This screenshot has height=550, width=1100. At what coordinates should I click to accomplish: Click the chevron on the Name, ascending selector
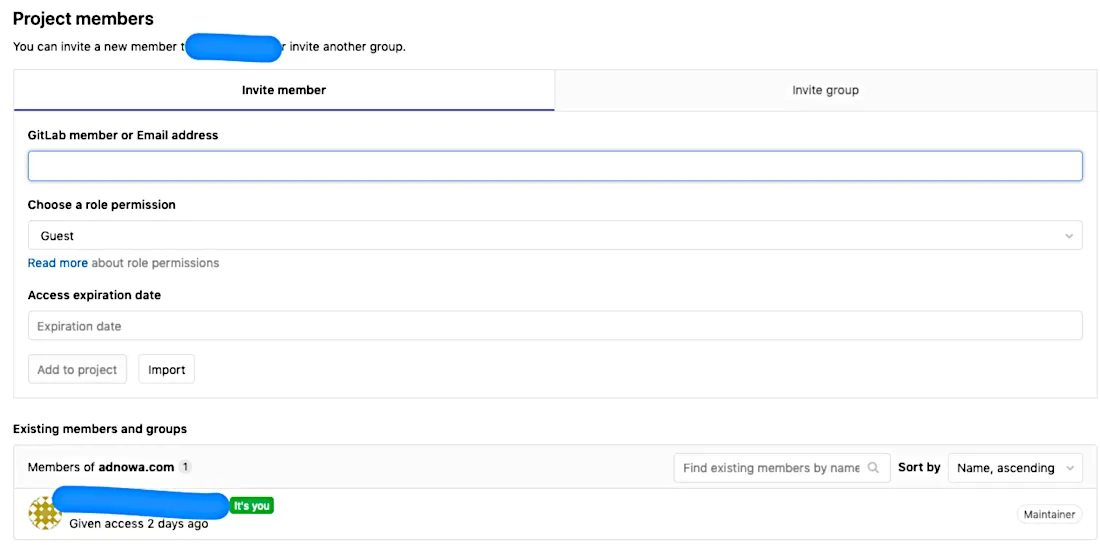pyautogui.click(x=1070, y=468)
